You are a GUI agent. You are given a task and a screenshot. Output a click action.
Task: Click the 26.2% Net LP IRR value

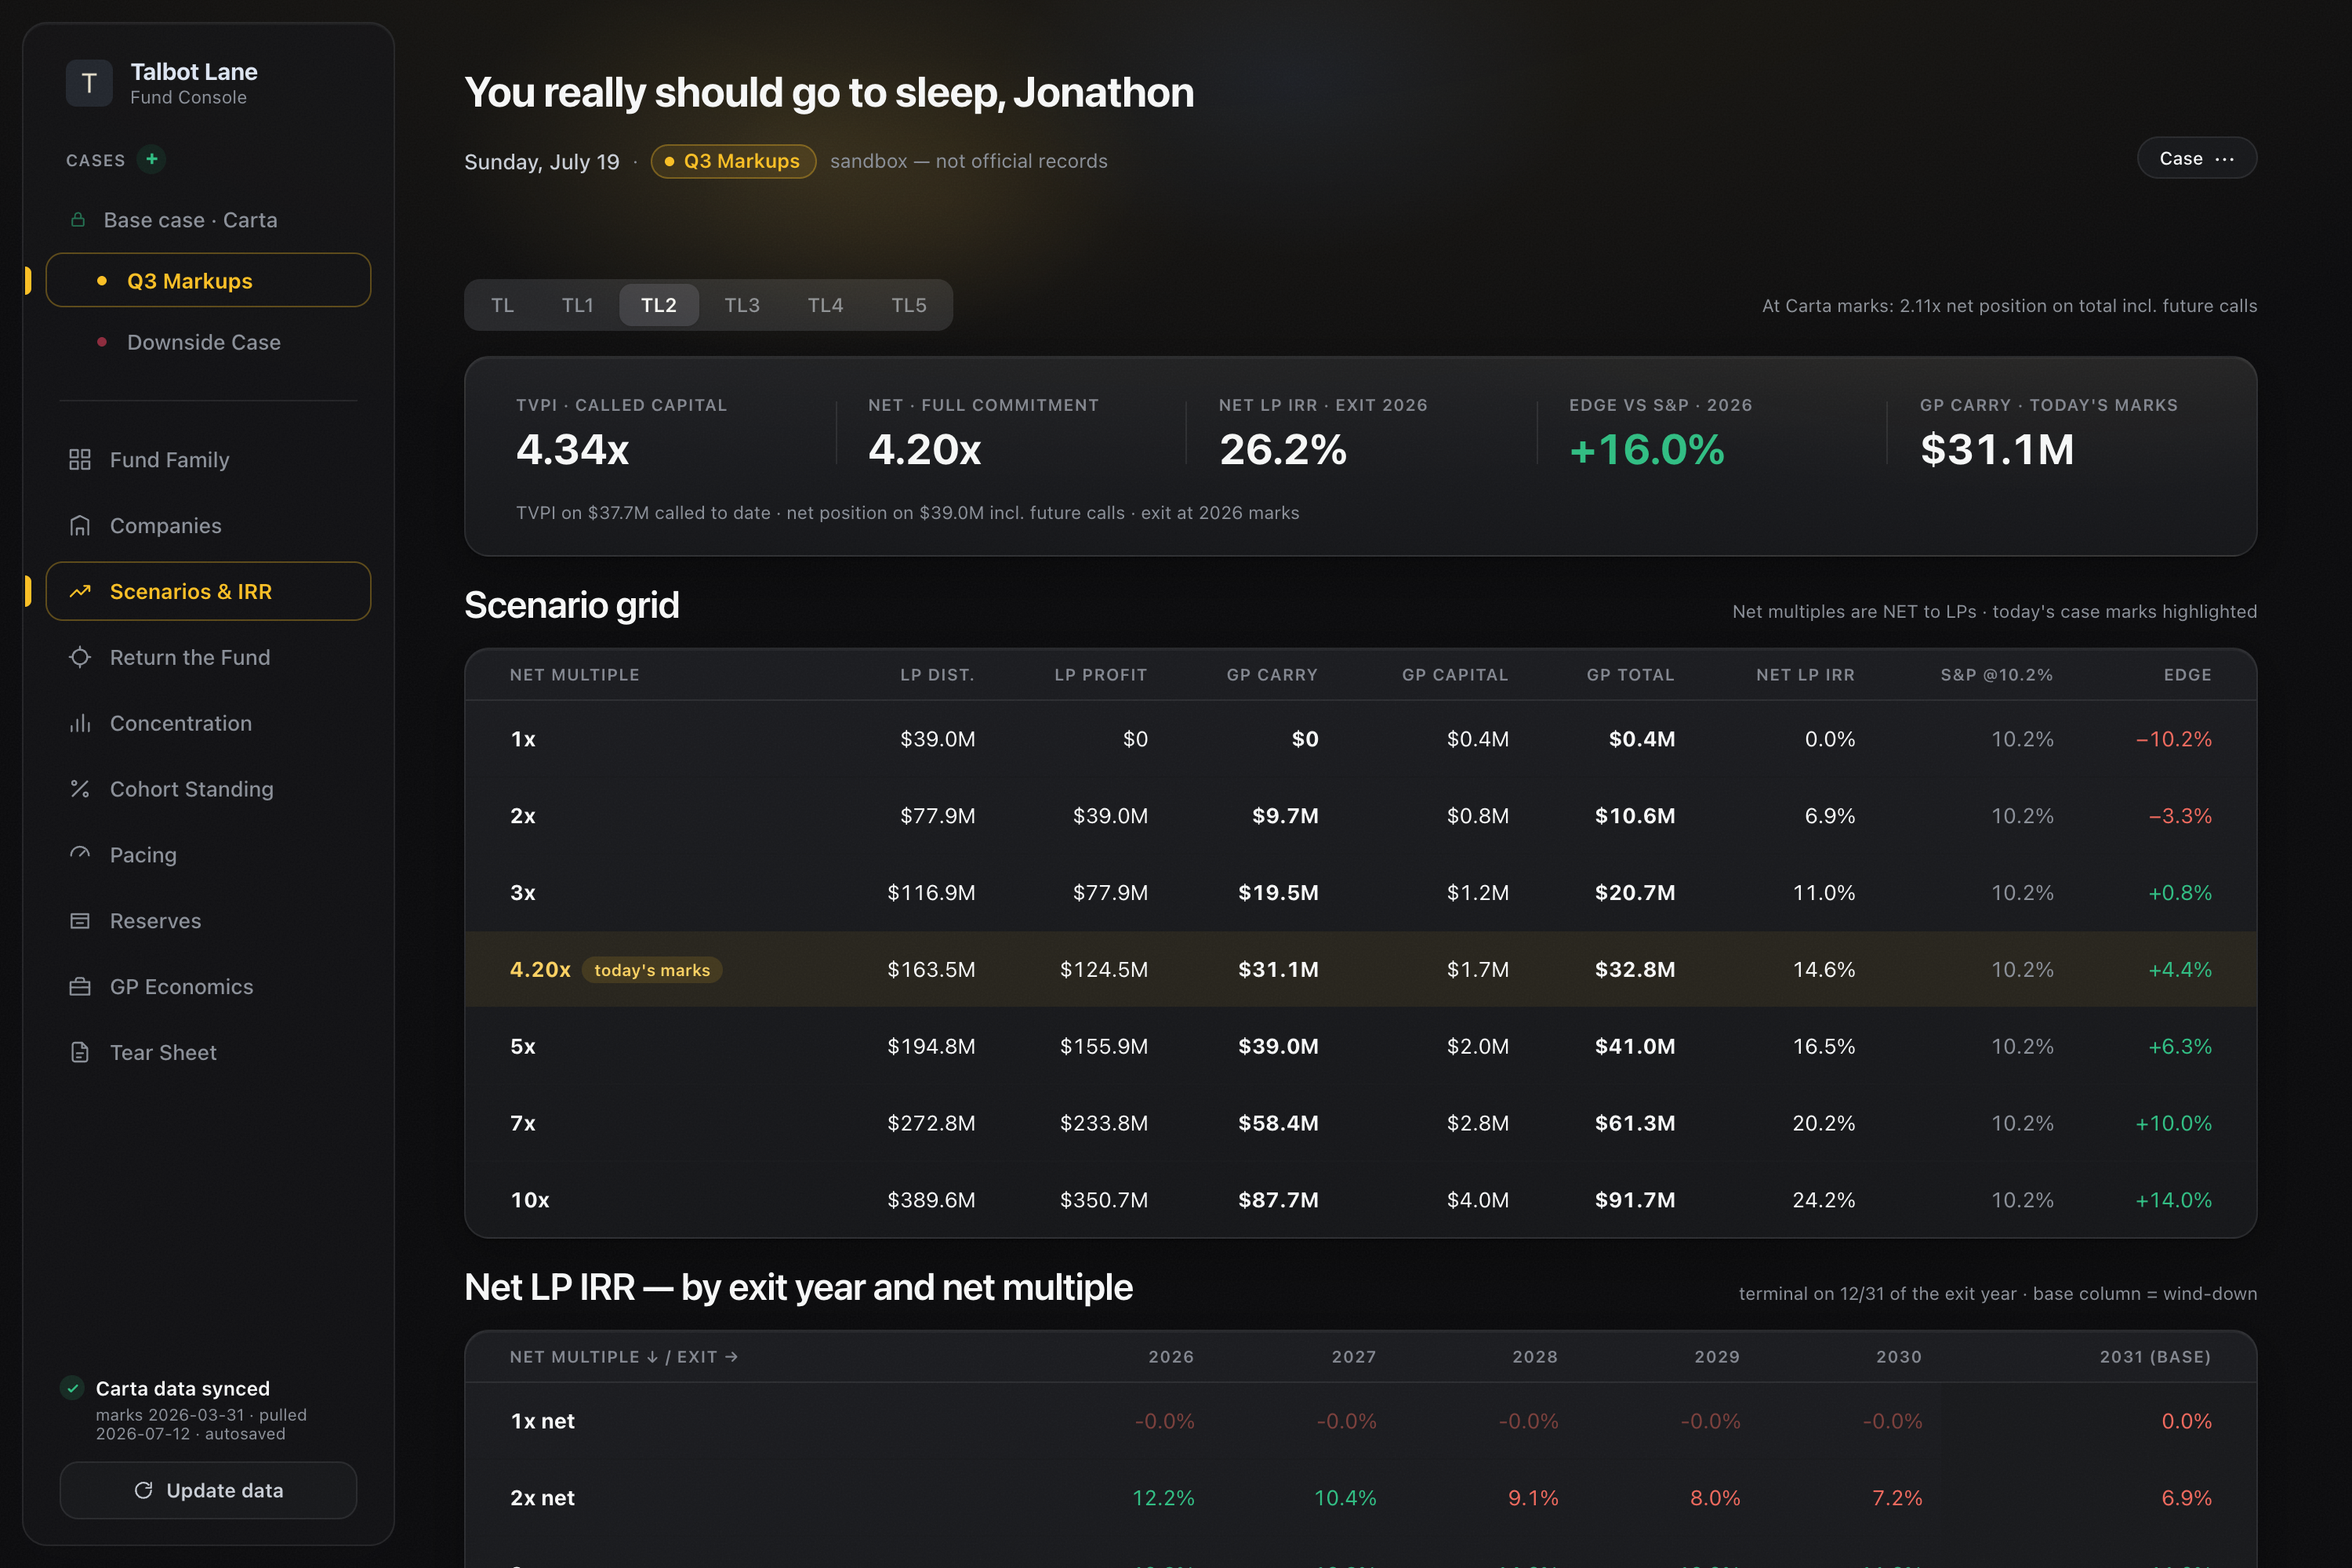[1283, 450]
